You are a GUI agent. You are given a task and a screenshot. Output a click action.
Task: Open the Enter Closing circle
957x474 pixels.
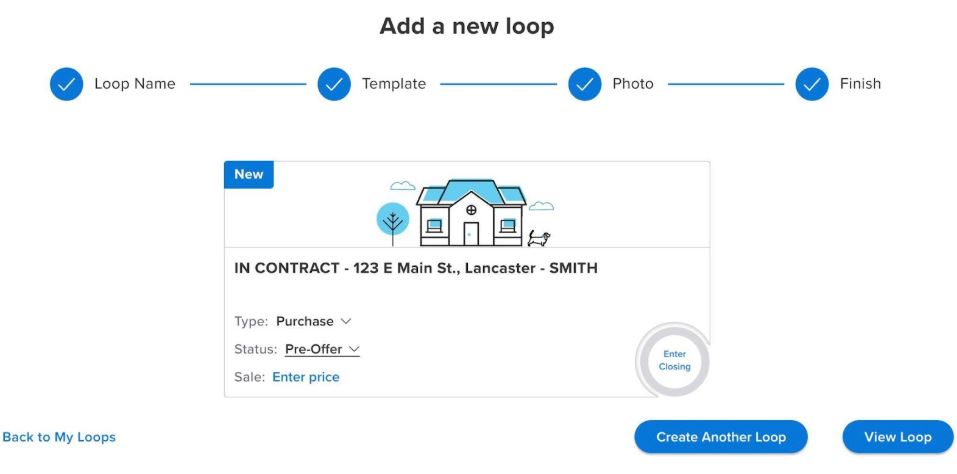pos(674,360)
